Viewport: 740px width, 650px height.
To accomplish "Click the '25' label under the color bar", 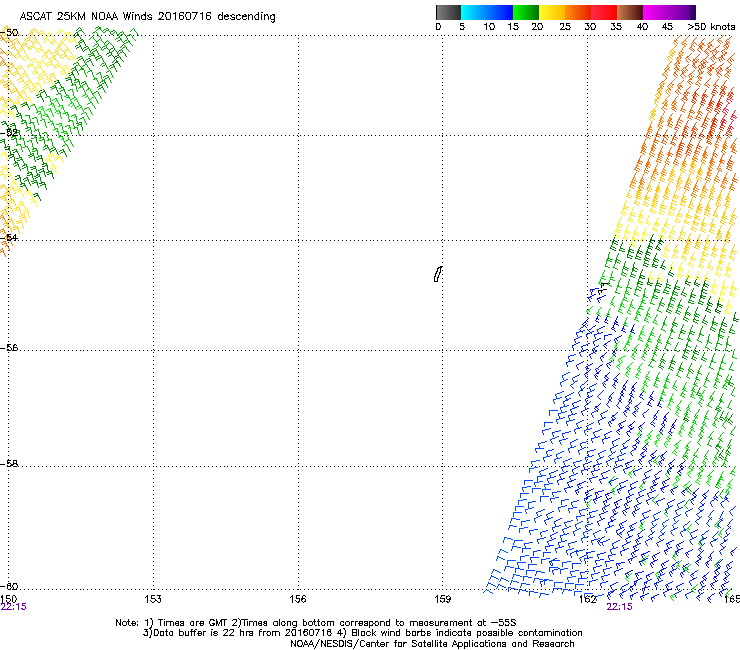I will [565, 27].
